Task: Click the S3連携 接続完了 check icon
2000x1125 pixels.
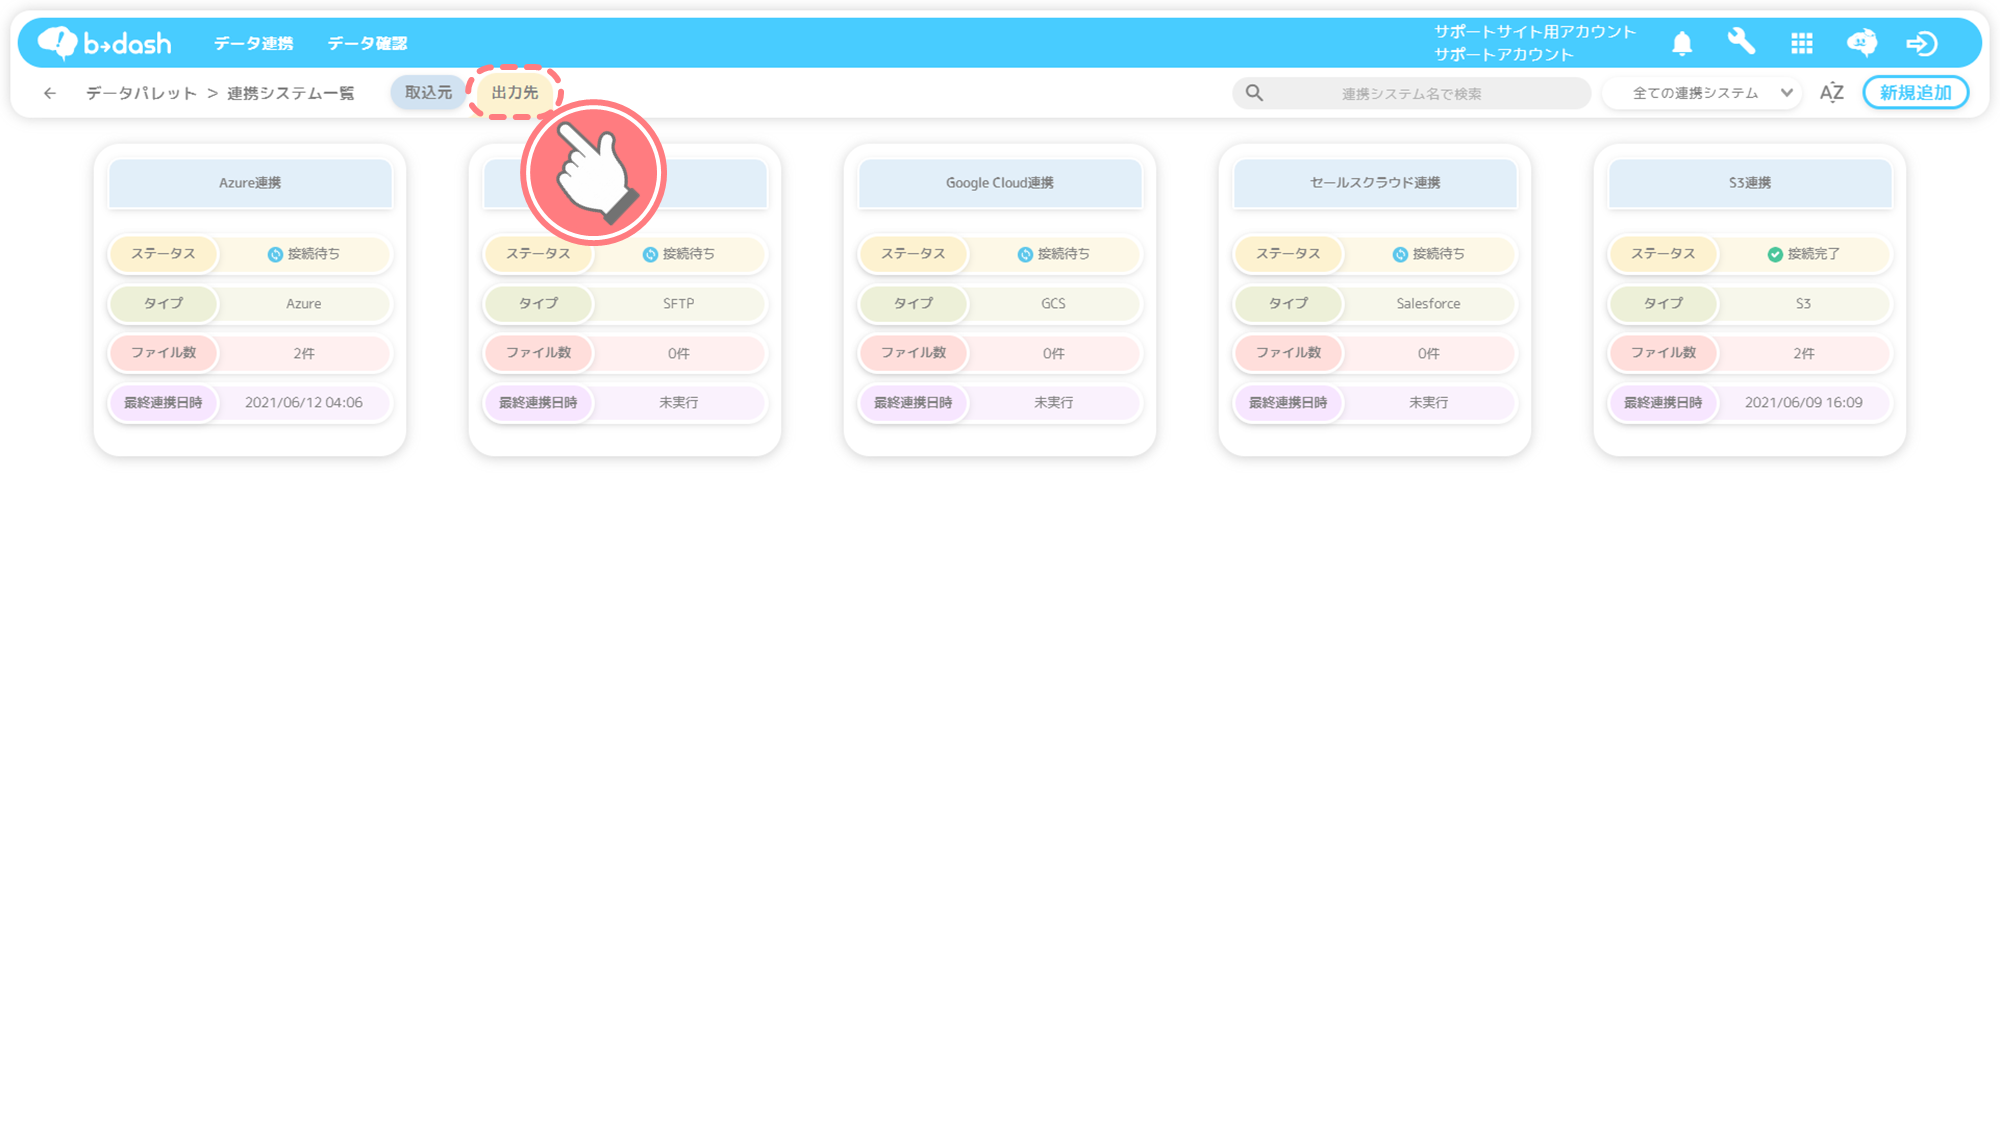Action: click(x=1775, y=255)
